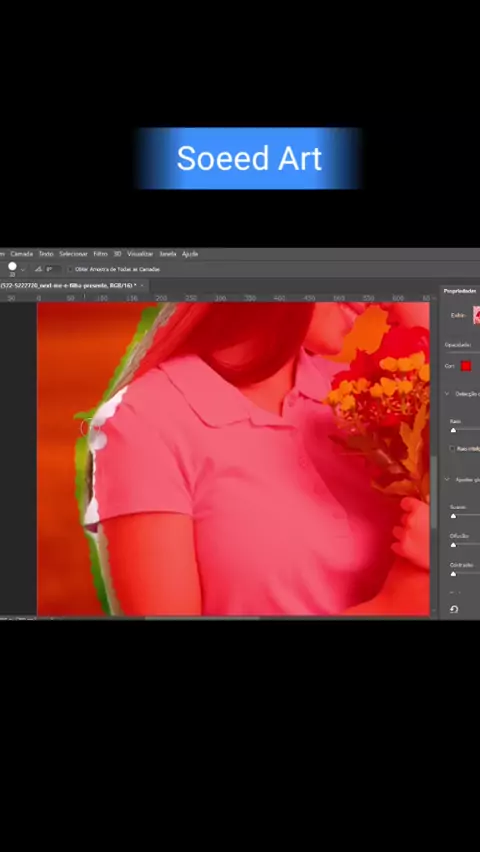
Task: Click the Propriedades panel header
Action: 460,291
